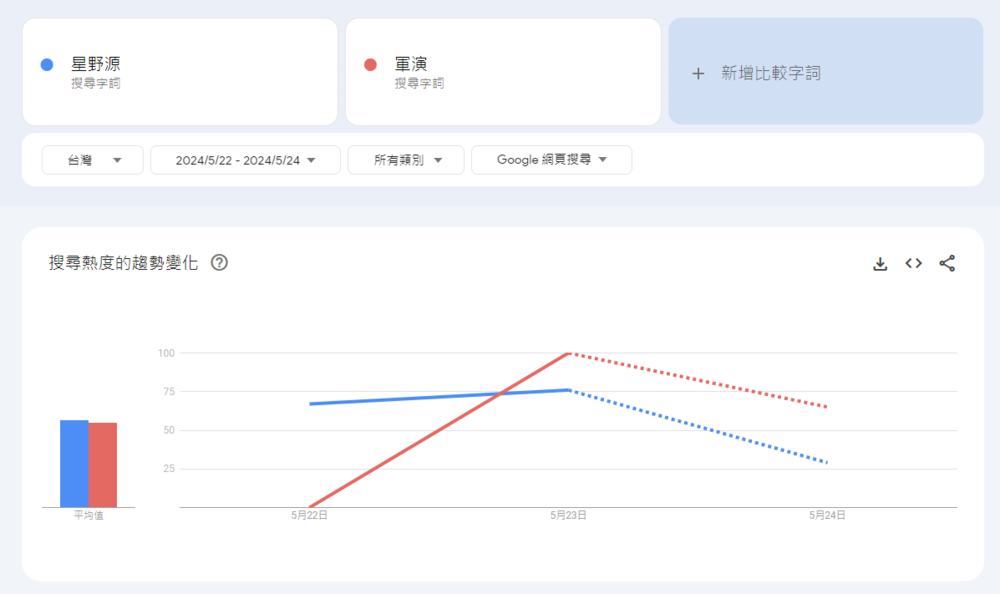Open help for 搜尋熱度的趨勢變化

pos(219,262)
